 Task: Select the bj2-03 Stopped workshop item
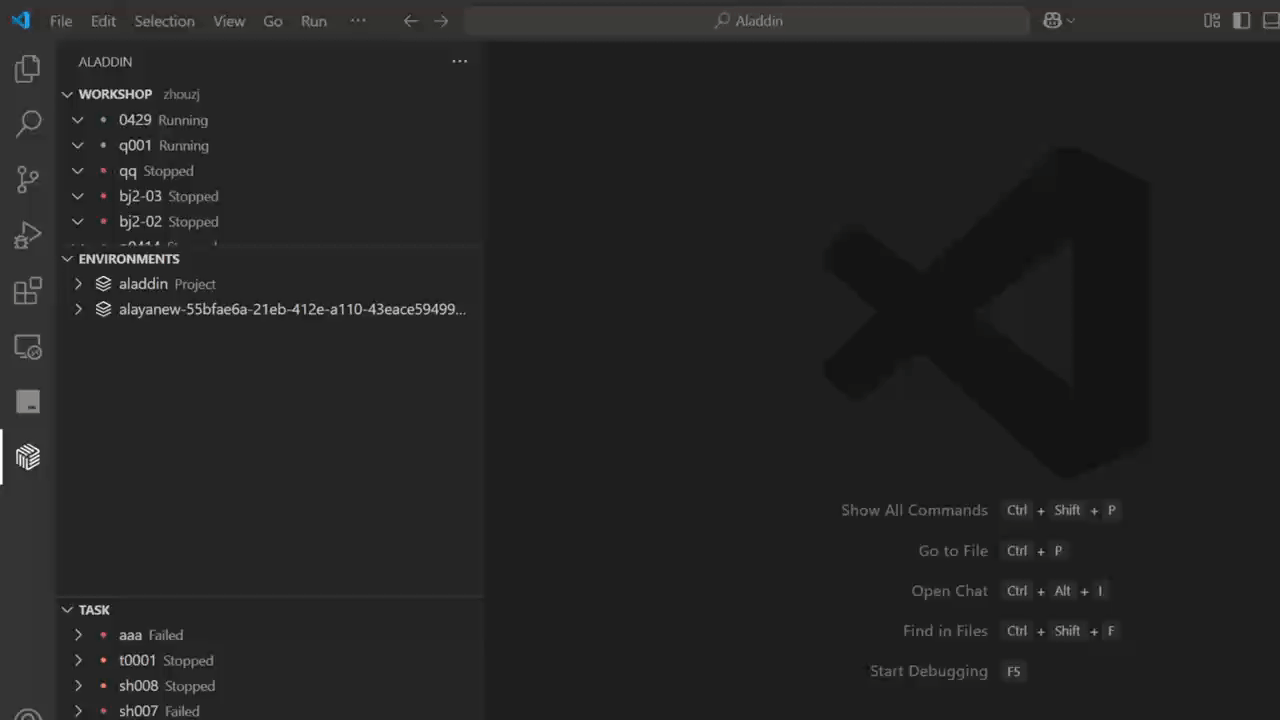168,196
